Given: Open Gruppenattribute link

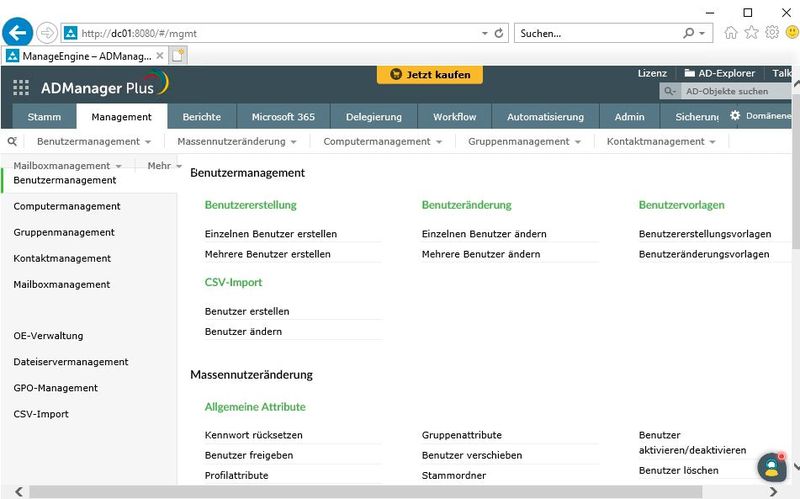Looking at the screenshot, I should tap(462, 435).
